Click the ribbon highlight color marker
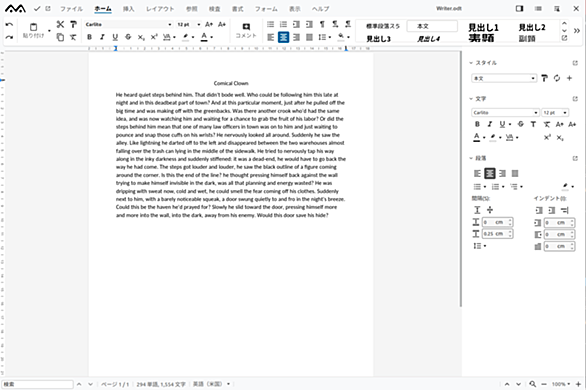The height and width of the screenshot is (390, 586). coord(185,37)
